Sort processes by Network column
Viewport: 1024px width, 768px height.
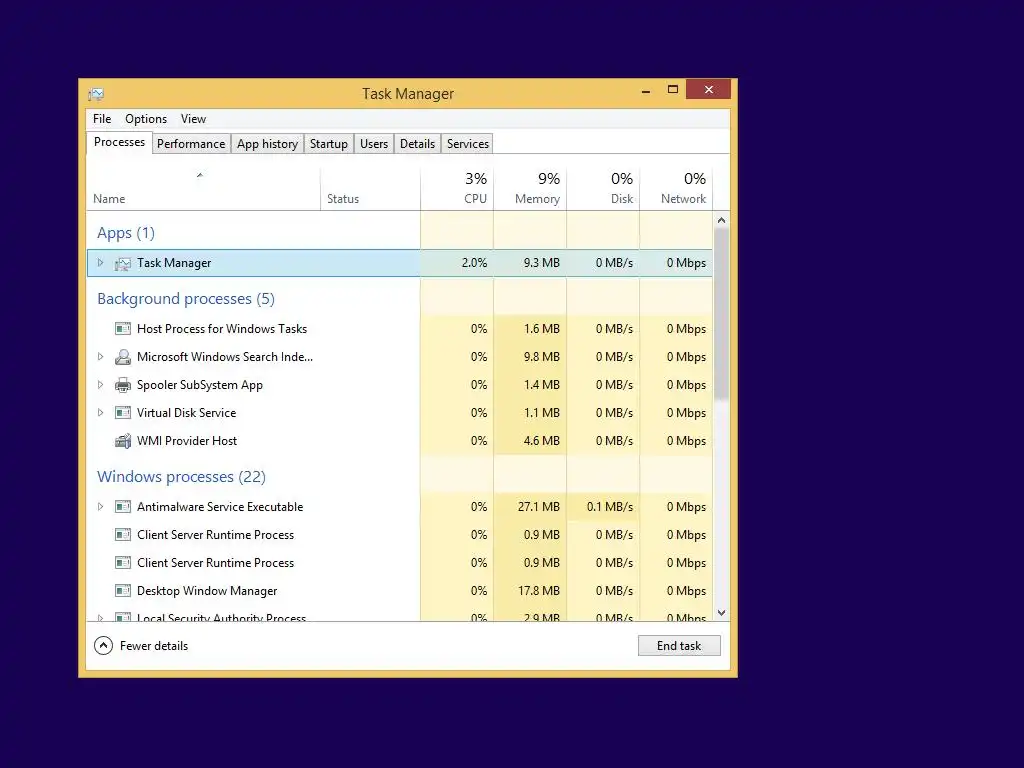pyautogui.click(x=676, y=189)
